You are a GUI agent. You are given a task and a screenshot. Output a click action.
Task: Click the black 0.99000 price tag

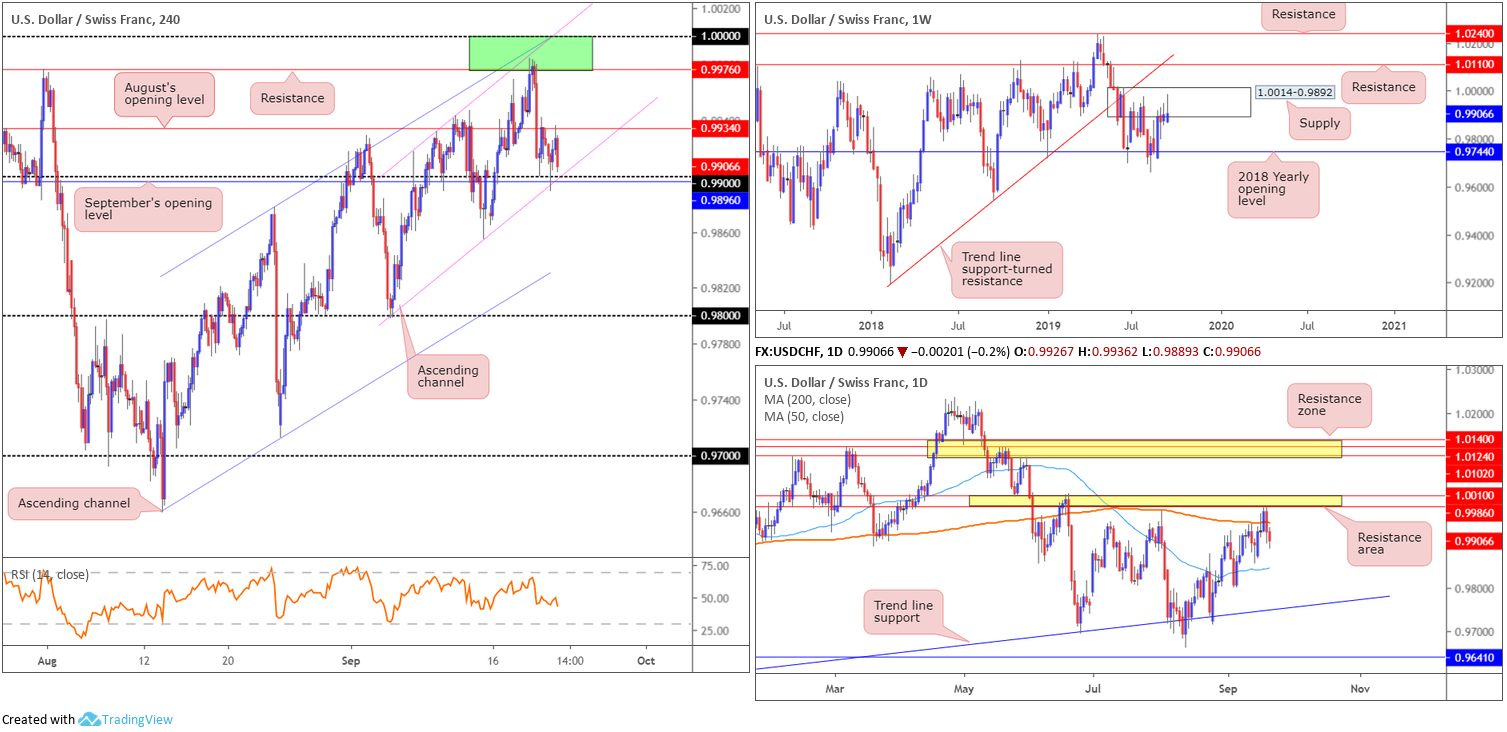722,184
